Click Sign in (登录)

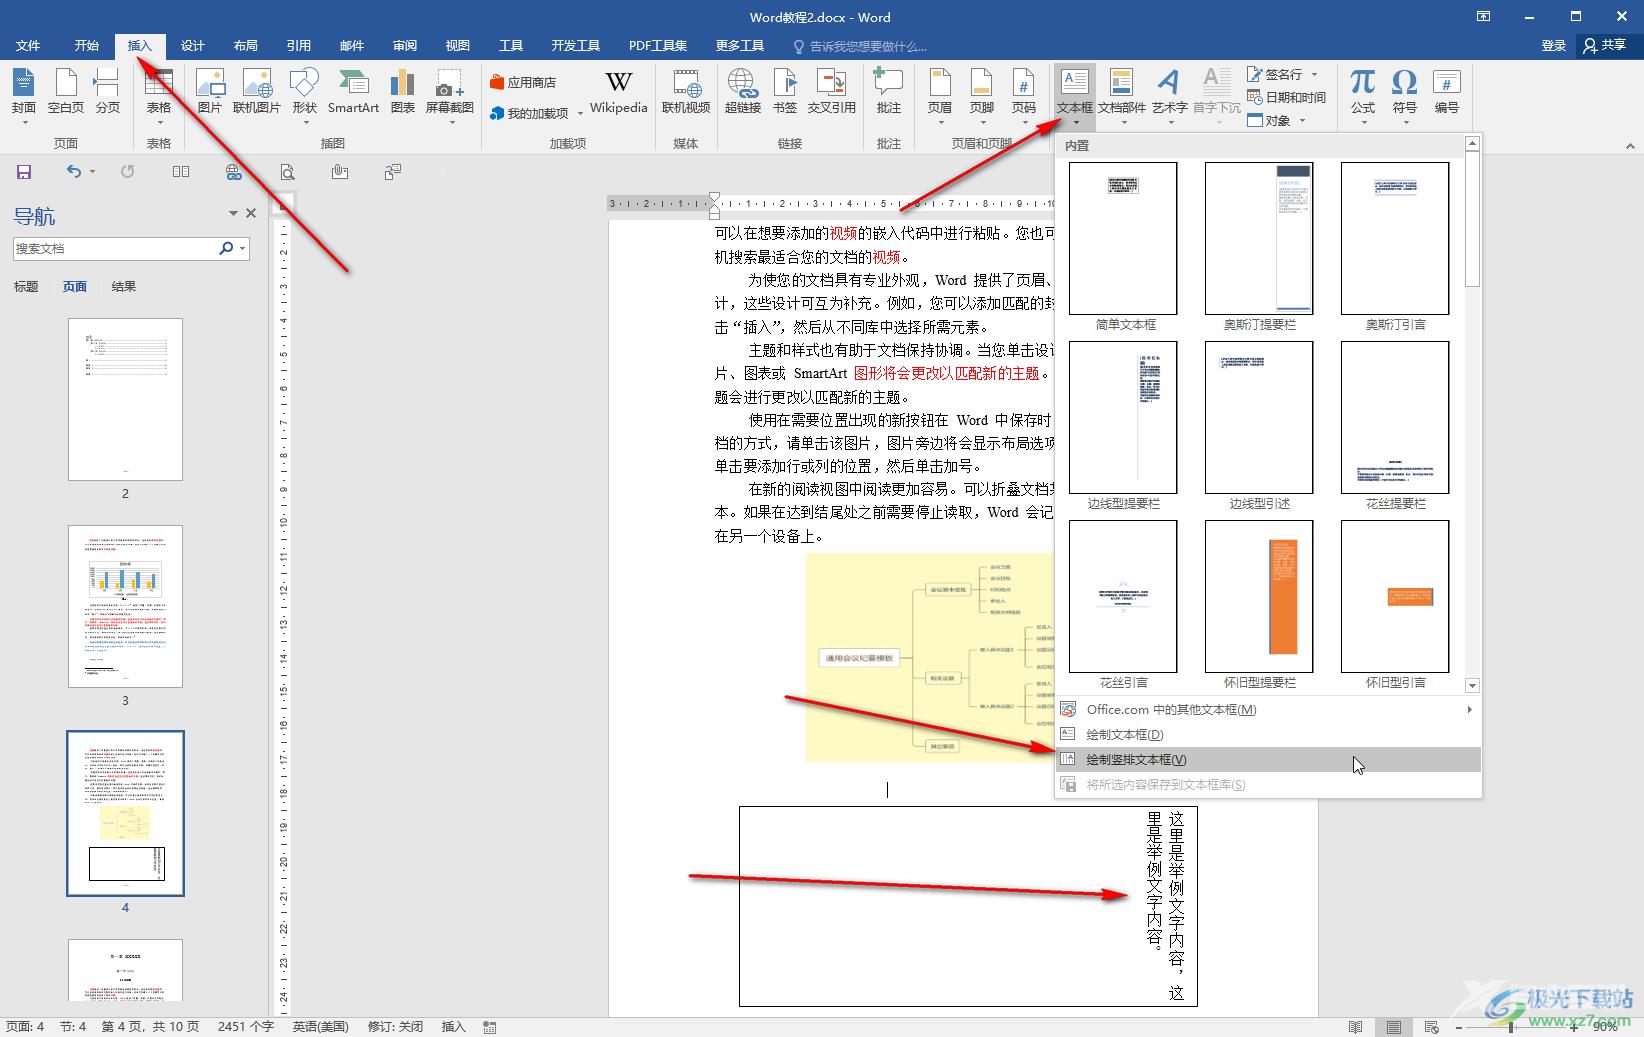pyautogui.click(x=1553, y=46)
